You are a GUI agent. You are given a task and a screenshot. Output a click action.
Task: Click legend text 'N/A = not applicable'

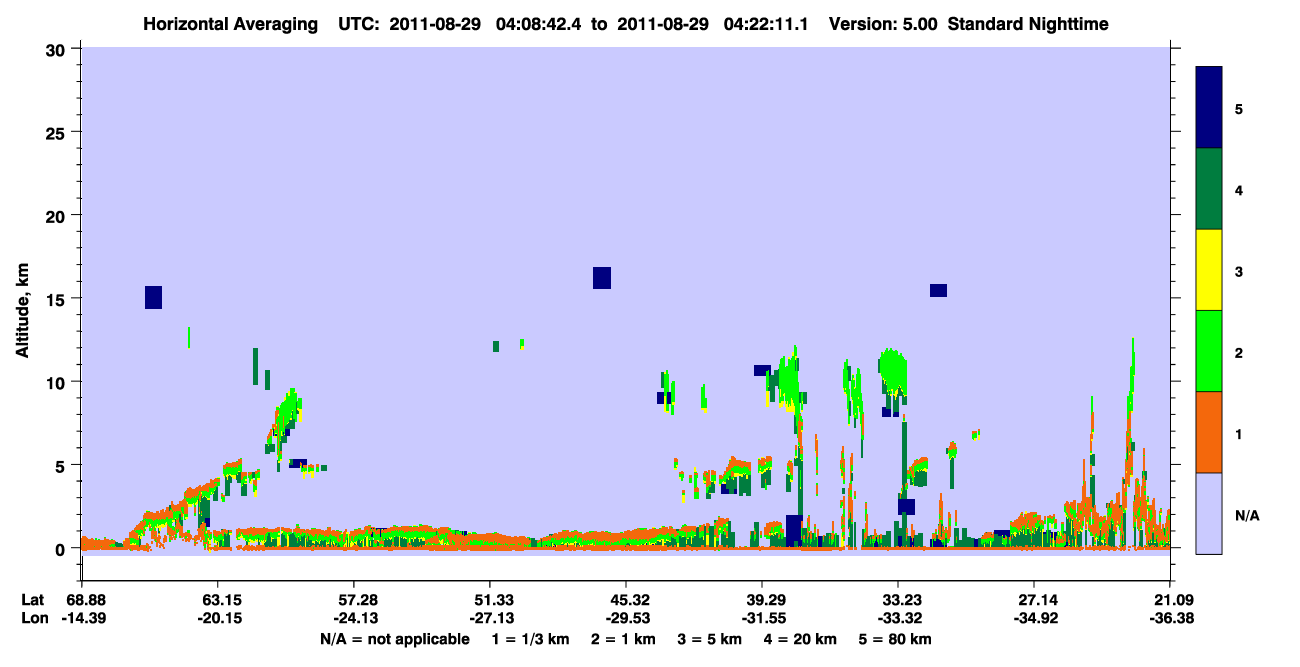click(x=395, y=639)
